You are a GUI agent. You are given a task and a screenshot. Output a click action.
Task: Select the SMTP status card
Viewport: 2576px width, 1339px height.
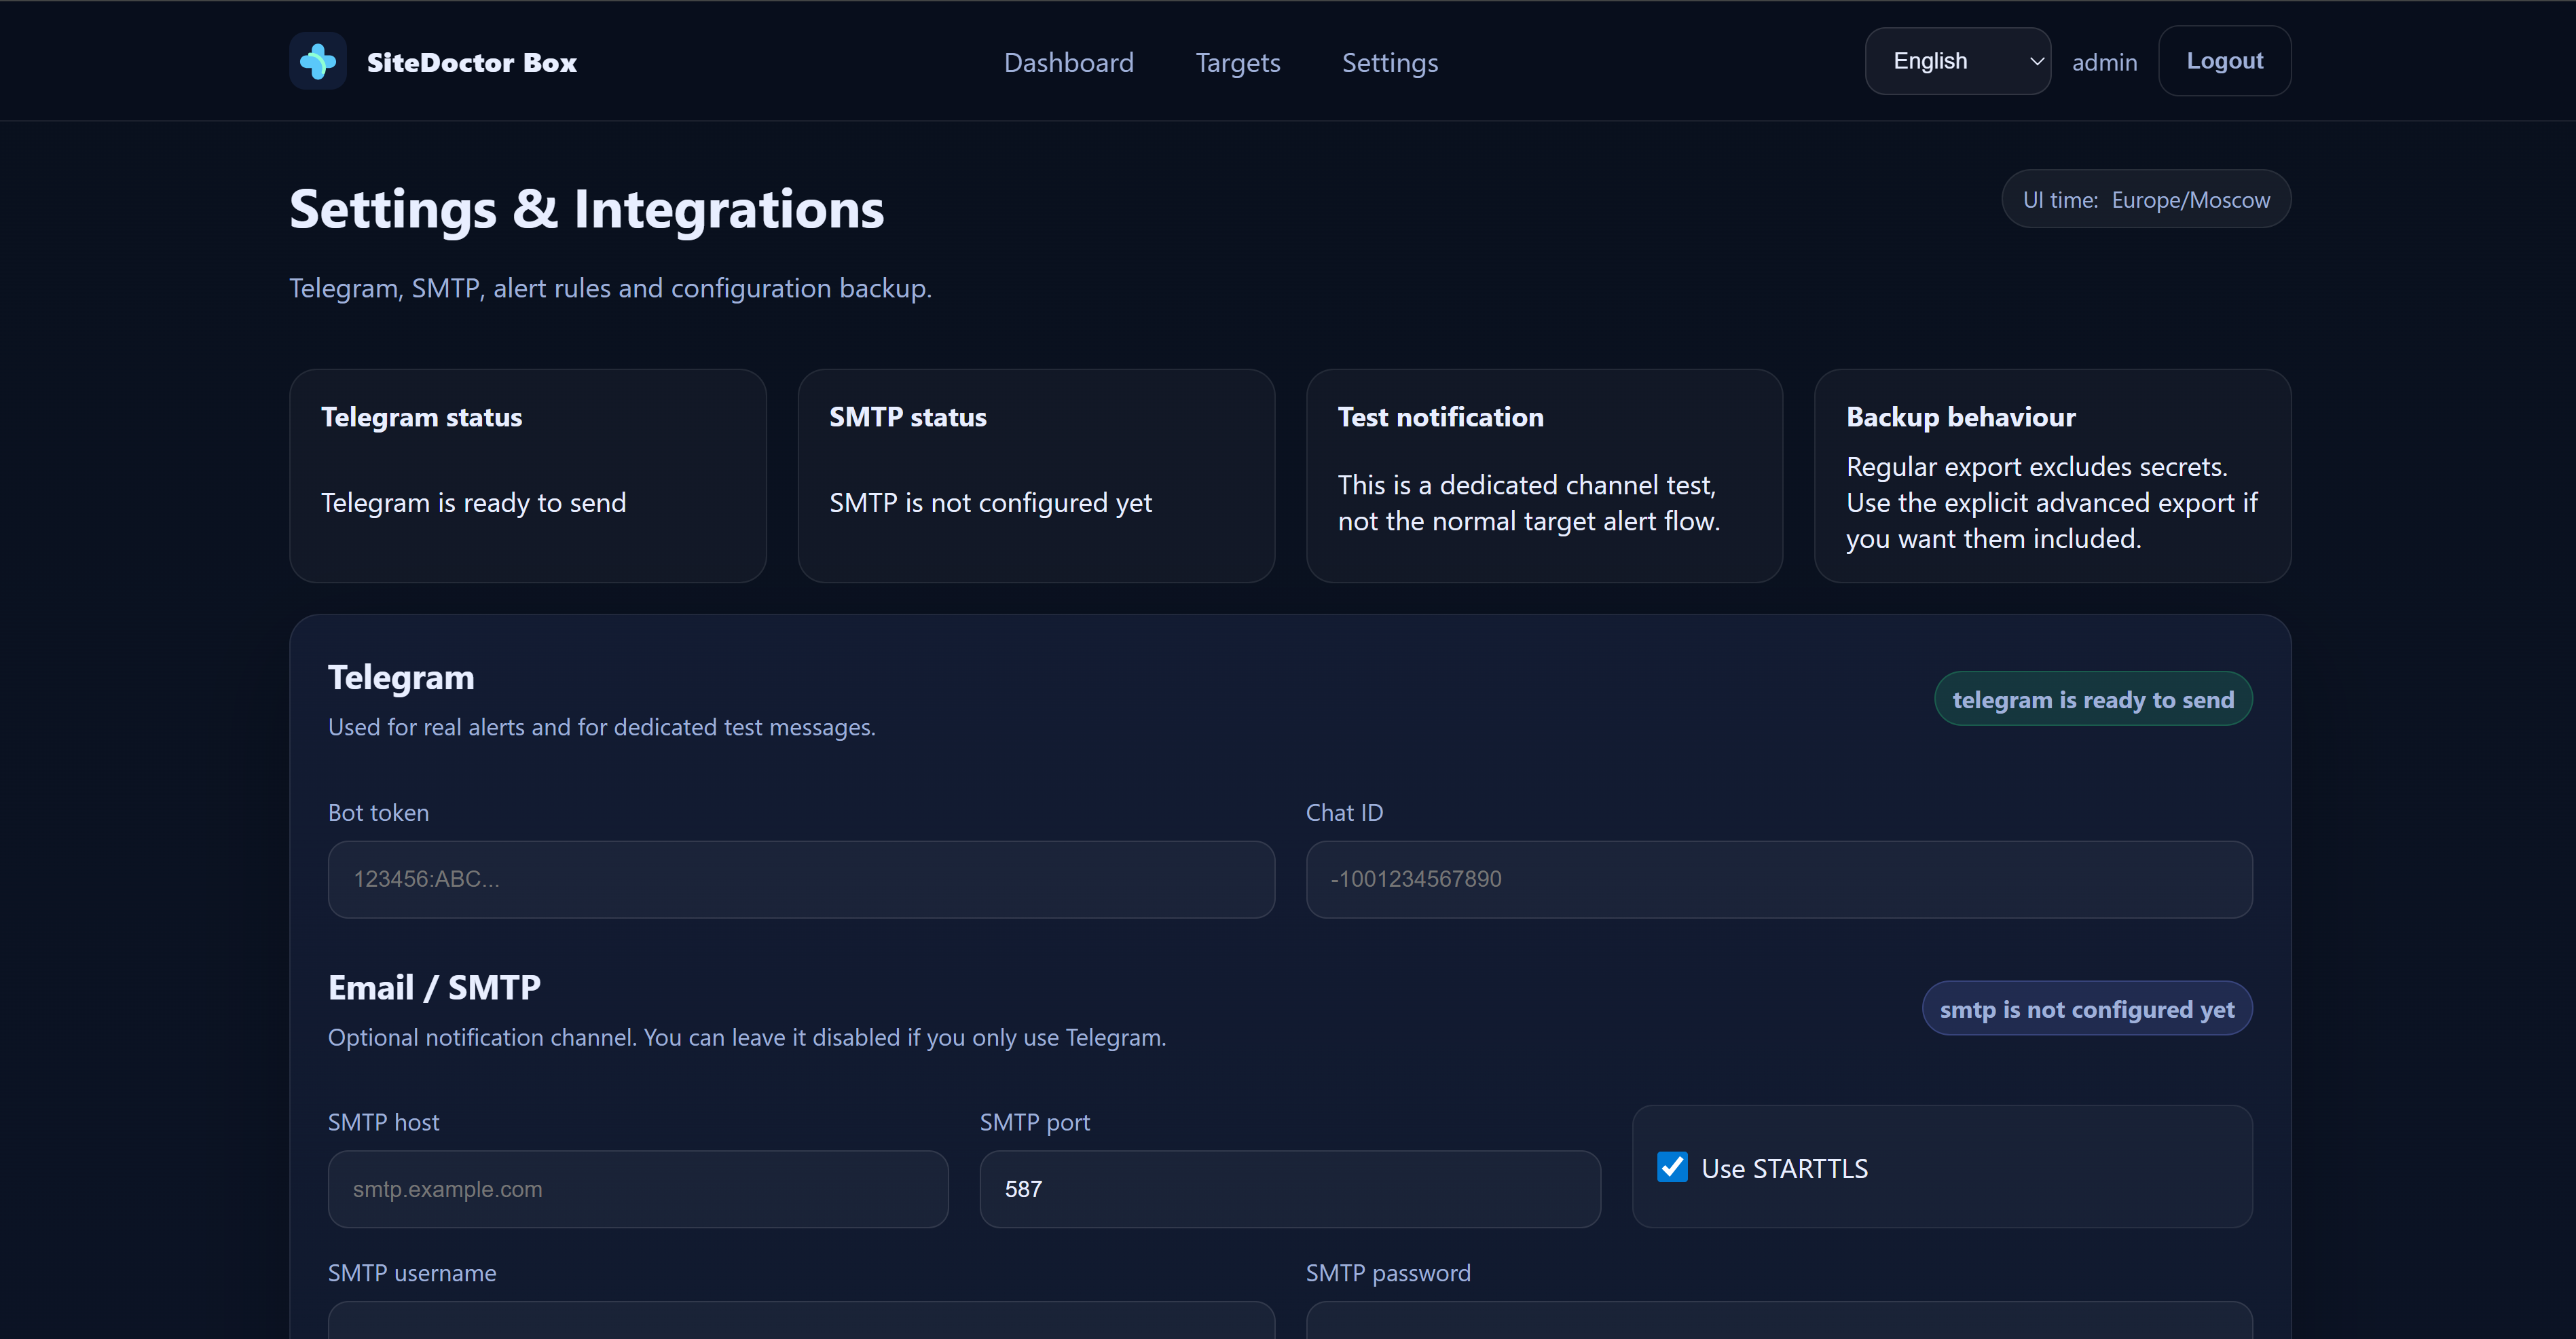click(1036, 475)
